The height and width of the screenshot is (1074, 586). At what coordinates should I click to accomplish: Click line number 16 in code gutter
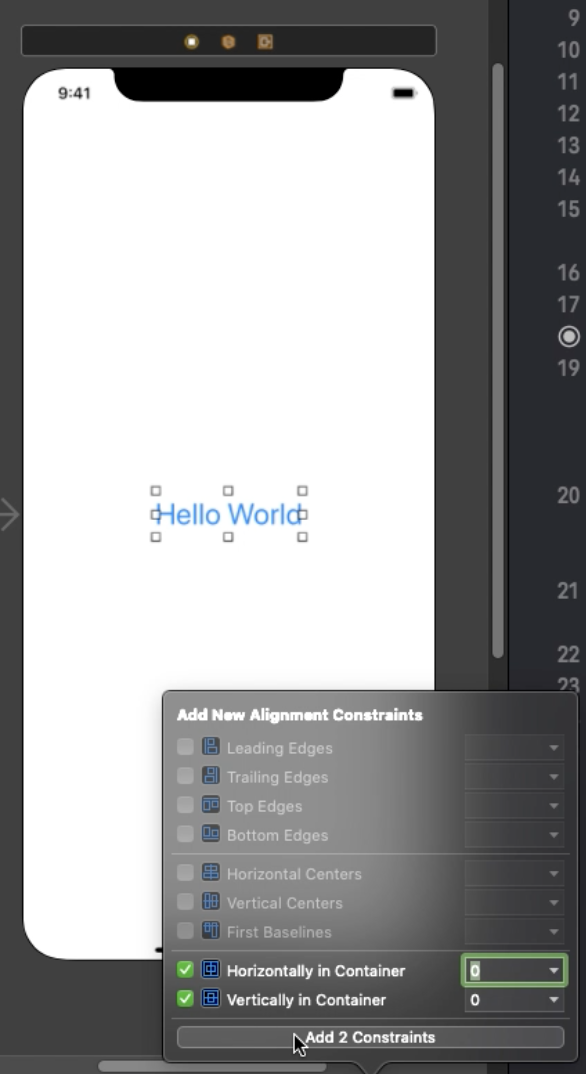[x=568, y=273]
